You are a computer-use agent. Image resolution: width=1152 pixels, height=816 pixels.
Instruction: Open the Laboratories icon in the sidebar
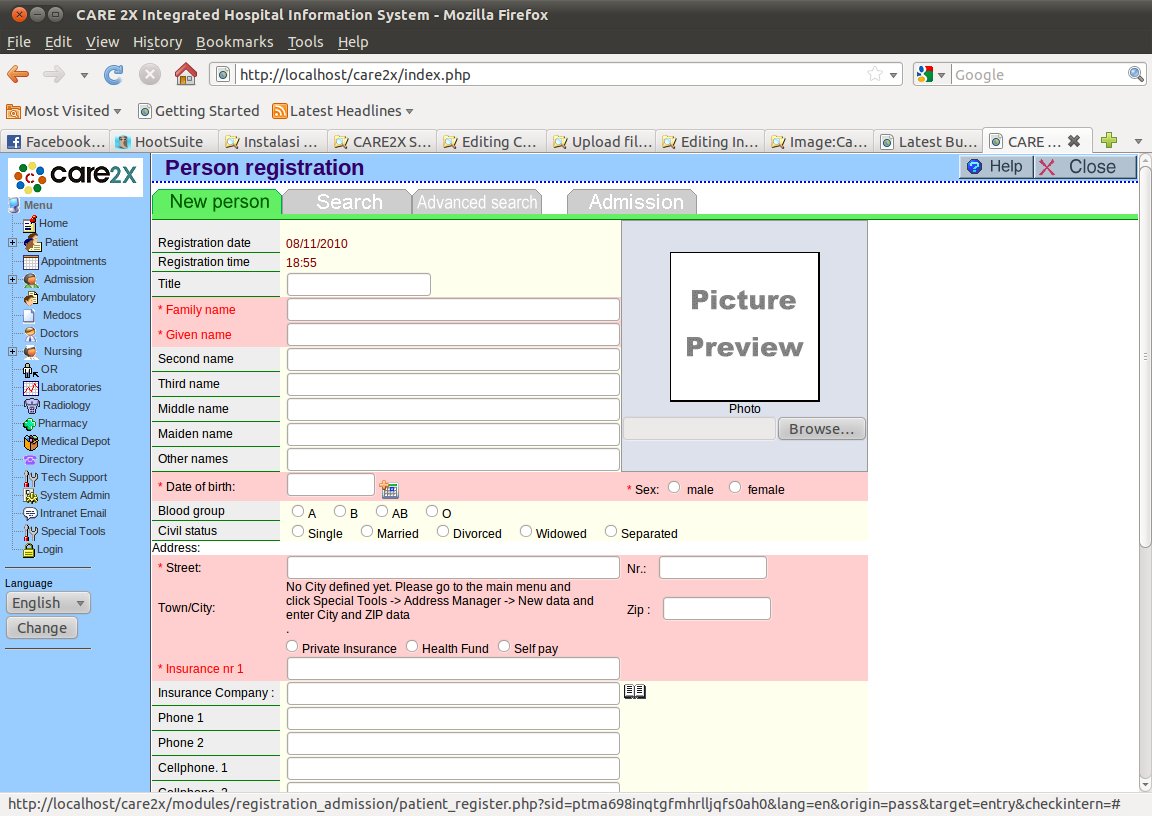click(x=31, y=388)
